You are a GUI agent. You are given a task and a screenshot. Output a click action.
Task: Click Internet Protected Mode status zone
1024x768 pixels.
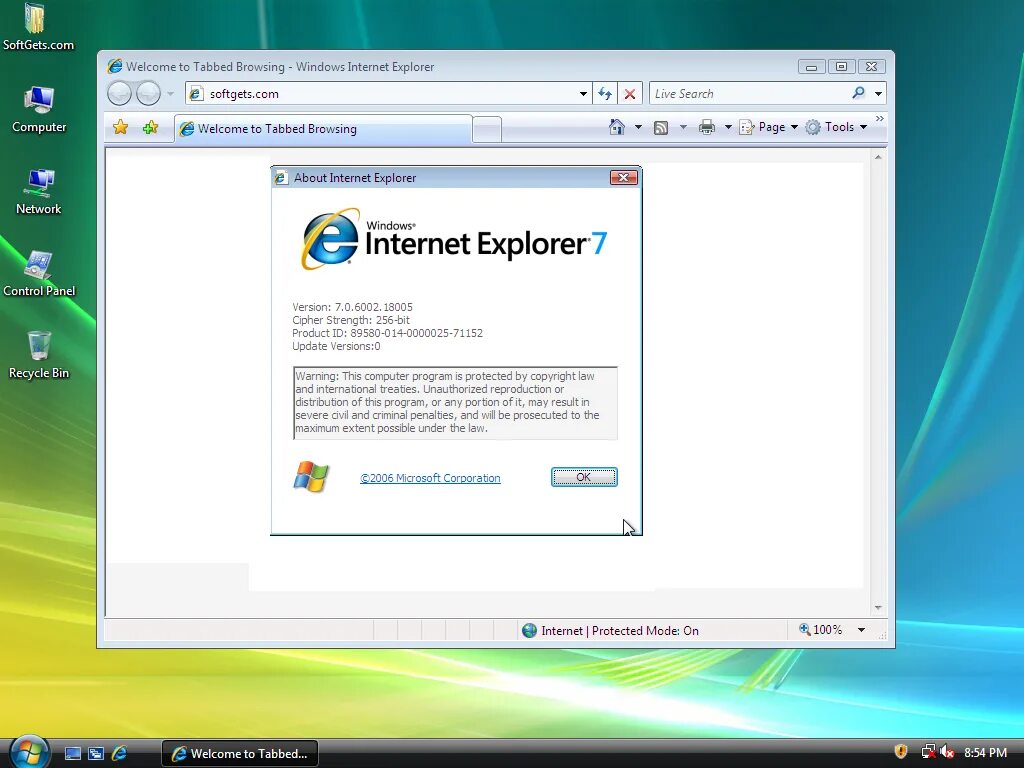611,631
